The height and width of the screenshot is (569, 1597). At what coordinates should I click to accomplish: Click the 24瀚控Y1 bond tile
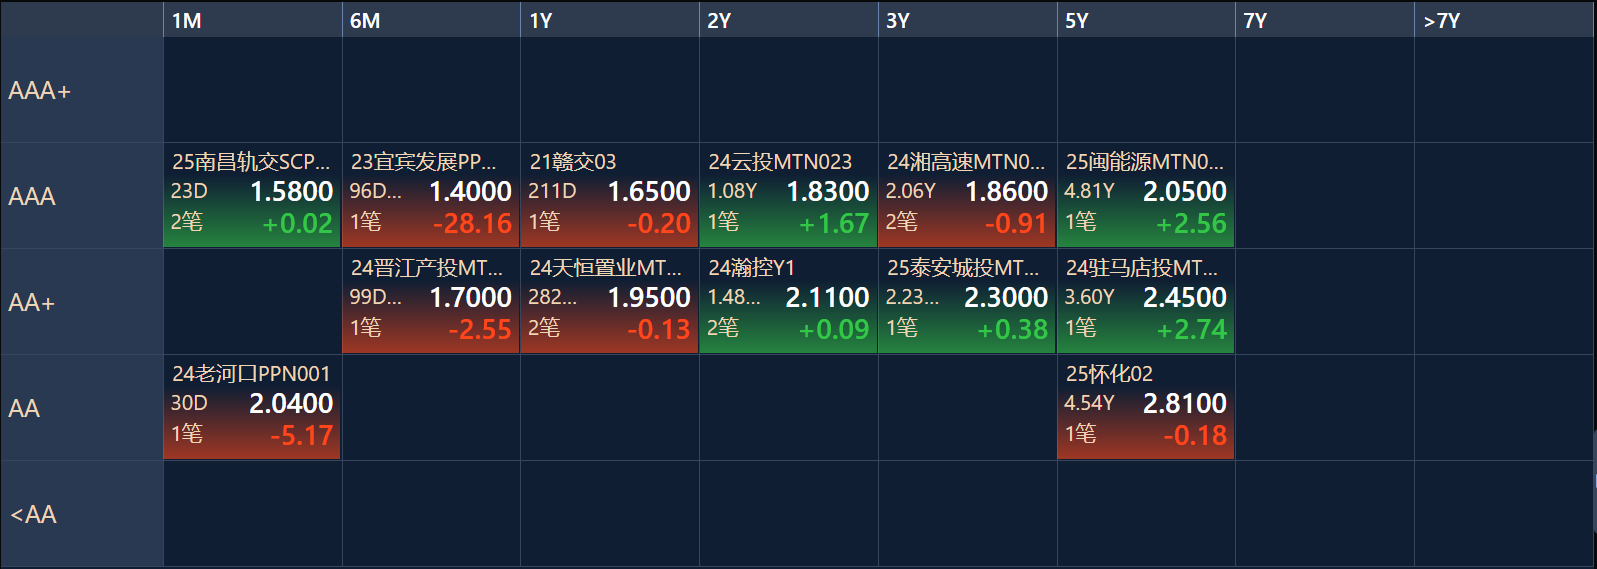788,301
